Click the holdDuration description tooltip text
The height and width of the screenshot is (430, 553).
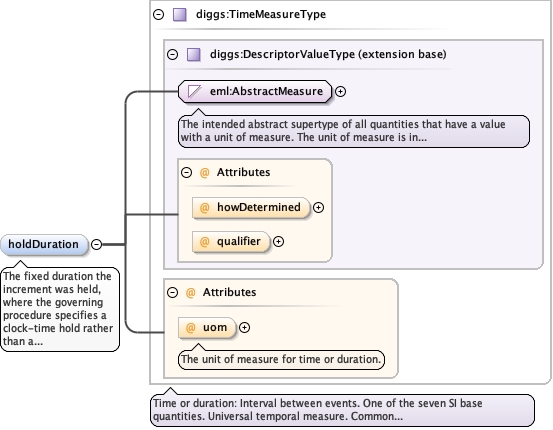click(x=58, y=309)
